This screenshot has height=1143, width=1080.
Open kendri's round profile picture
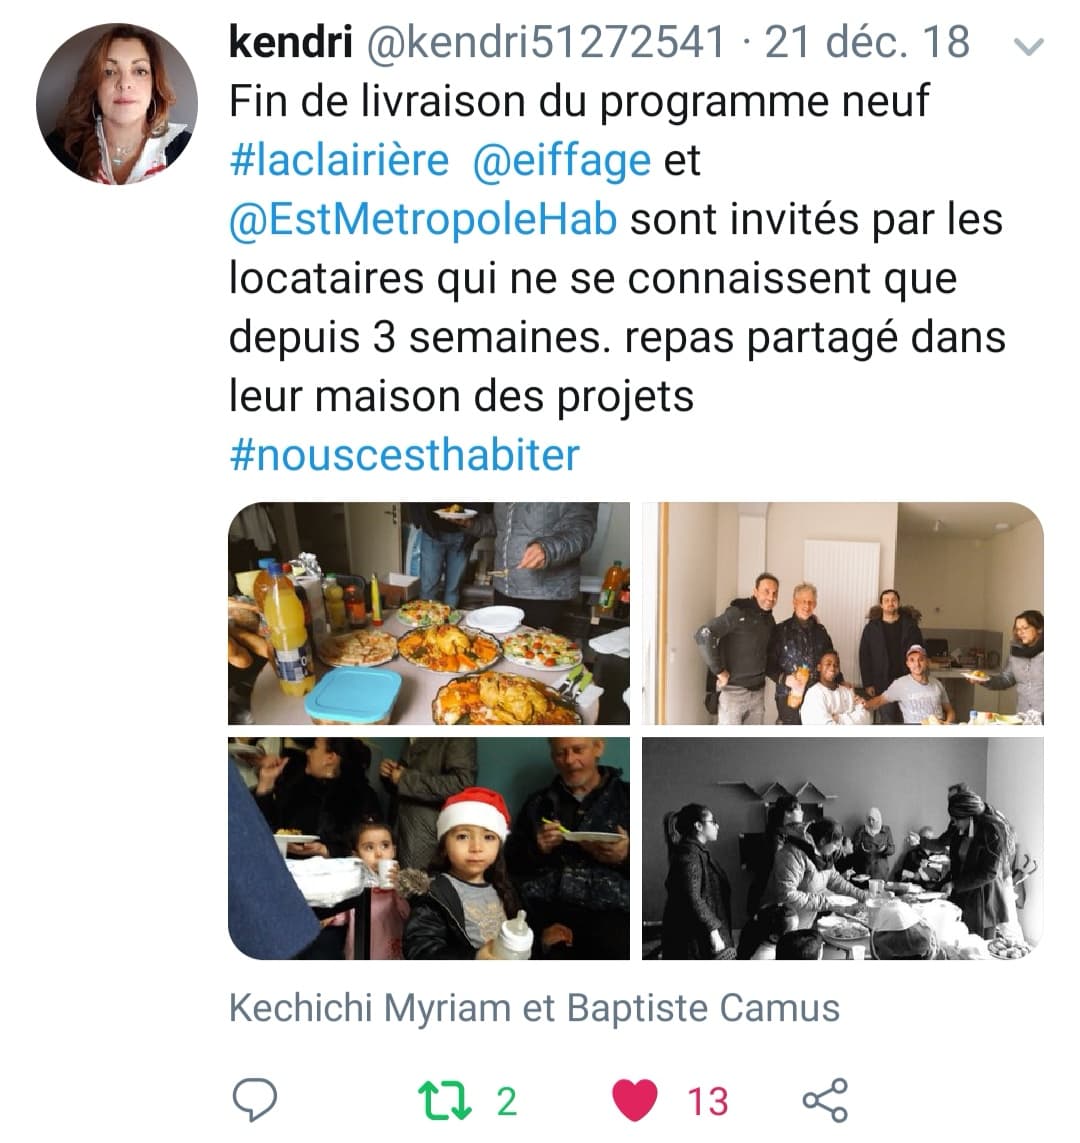pyautogui.click(x=117, y=104)
